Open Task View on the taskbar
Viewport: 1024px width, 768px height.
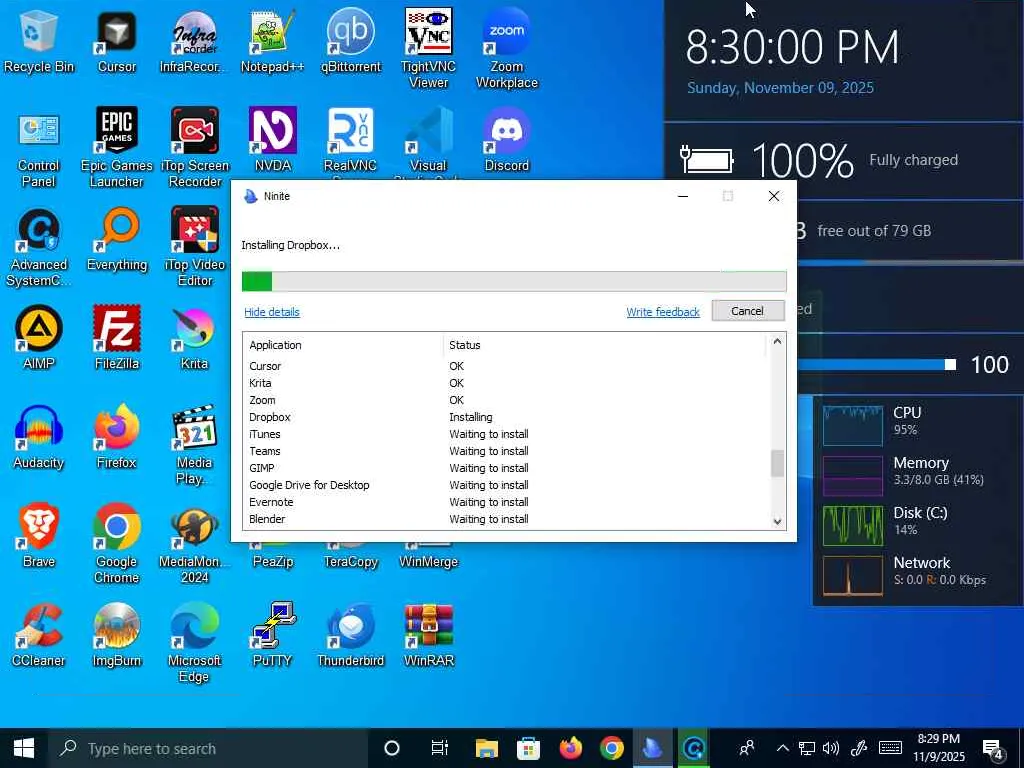[x=440, y=748]
